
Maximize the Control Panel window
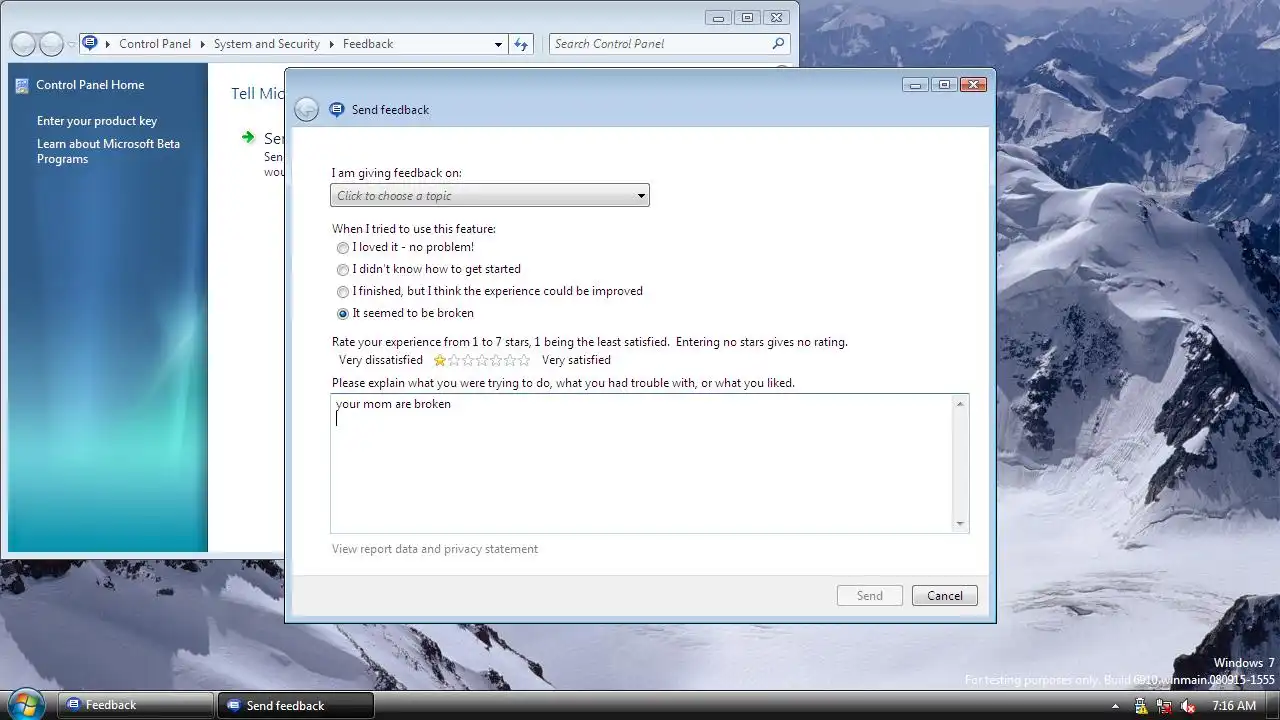coord(747,18)
